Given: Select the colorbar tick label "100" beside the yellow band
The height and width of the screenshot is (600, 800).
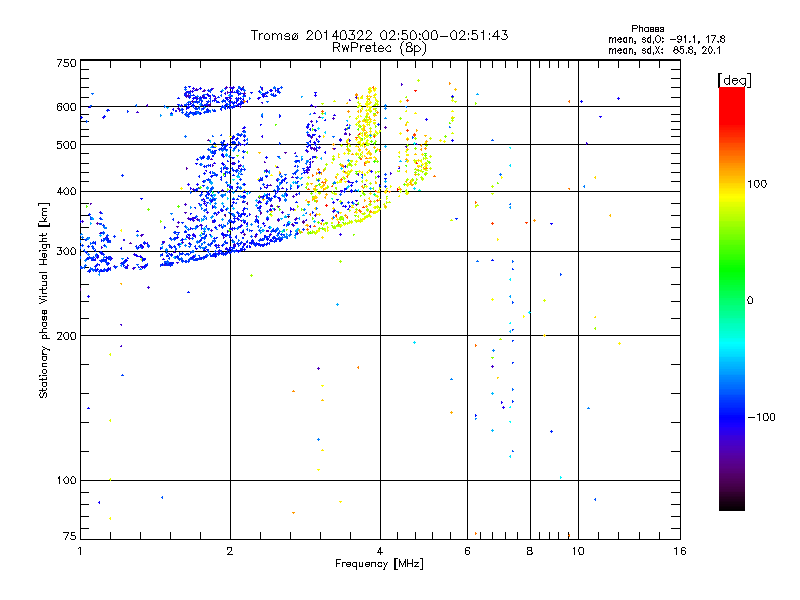Looking at the screenshot, I should 757,184.
